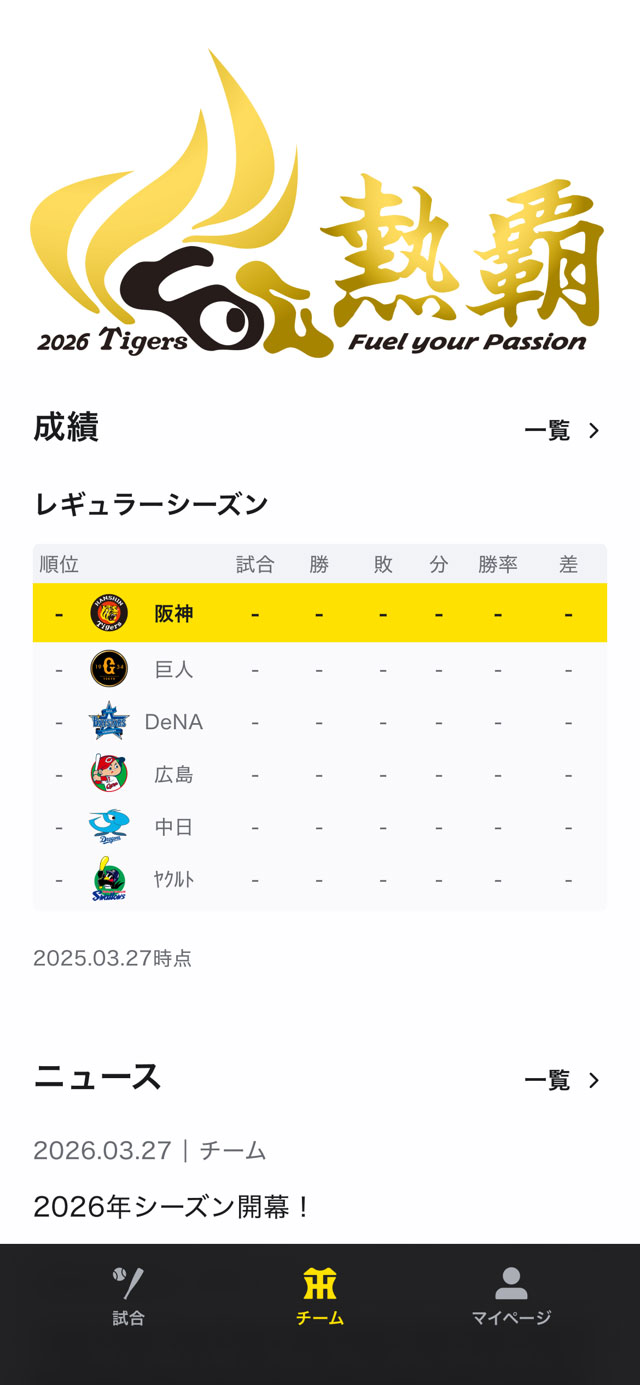Image resolution: width=640 pixels, height=1385 pixels.
Task: Open the 試合 (games) tab
Action: [128, 1297]
